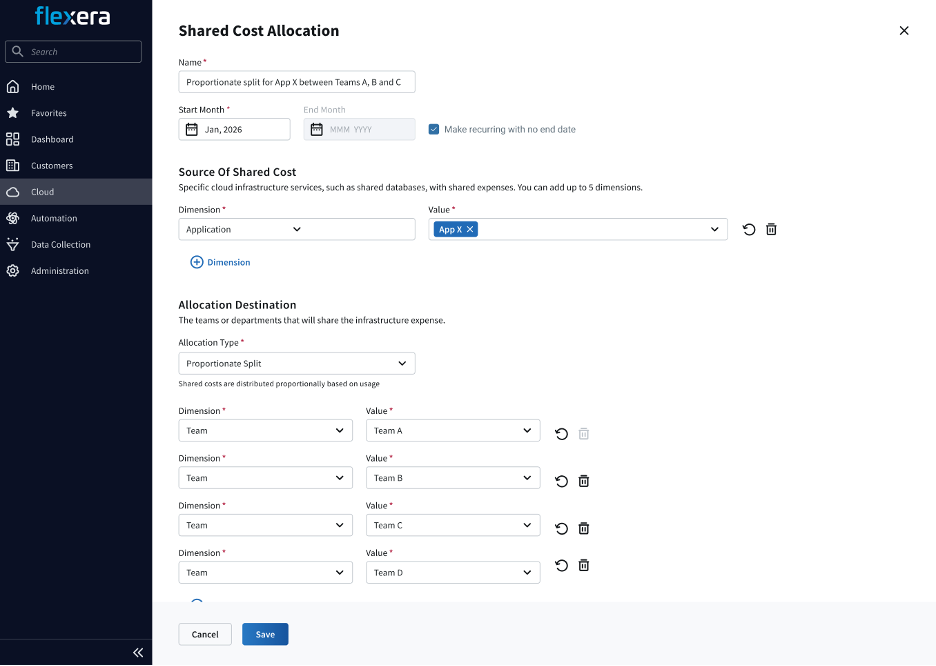Click the Cancel button

[205, 634]
